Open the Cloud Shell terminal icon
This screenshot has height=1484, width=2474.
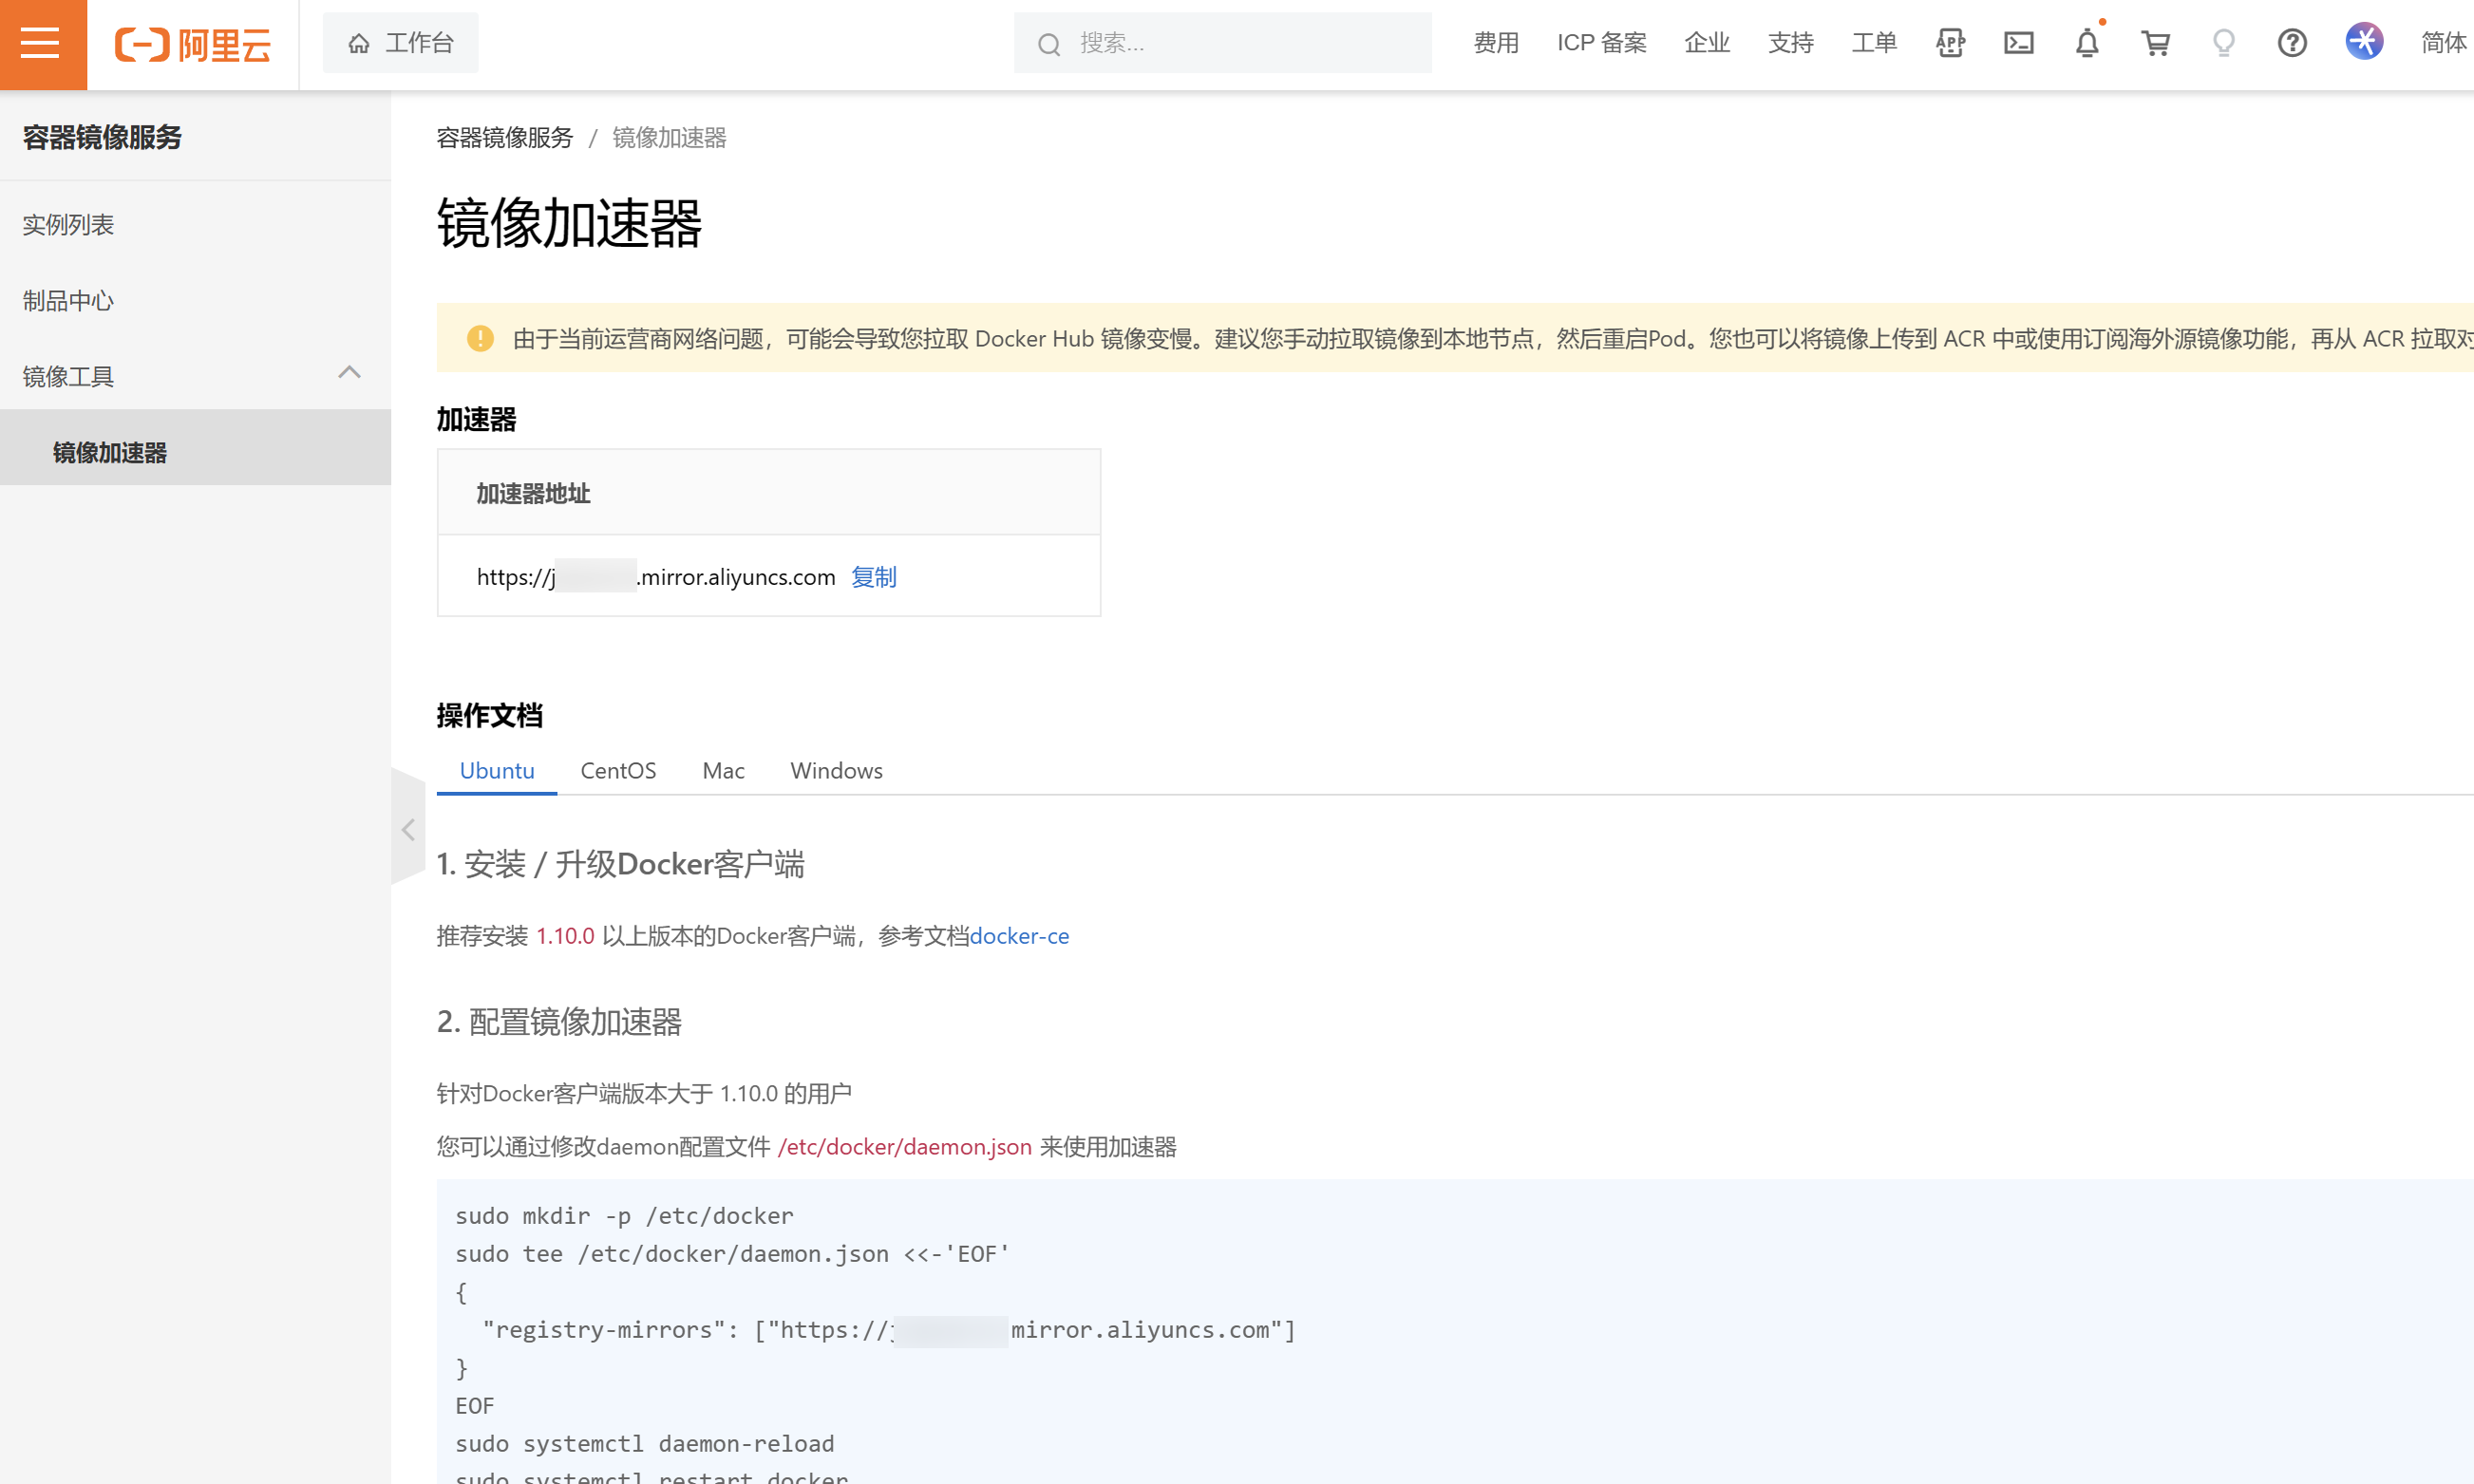[x=2018, y=43]
